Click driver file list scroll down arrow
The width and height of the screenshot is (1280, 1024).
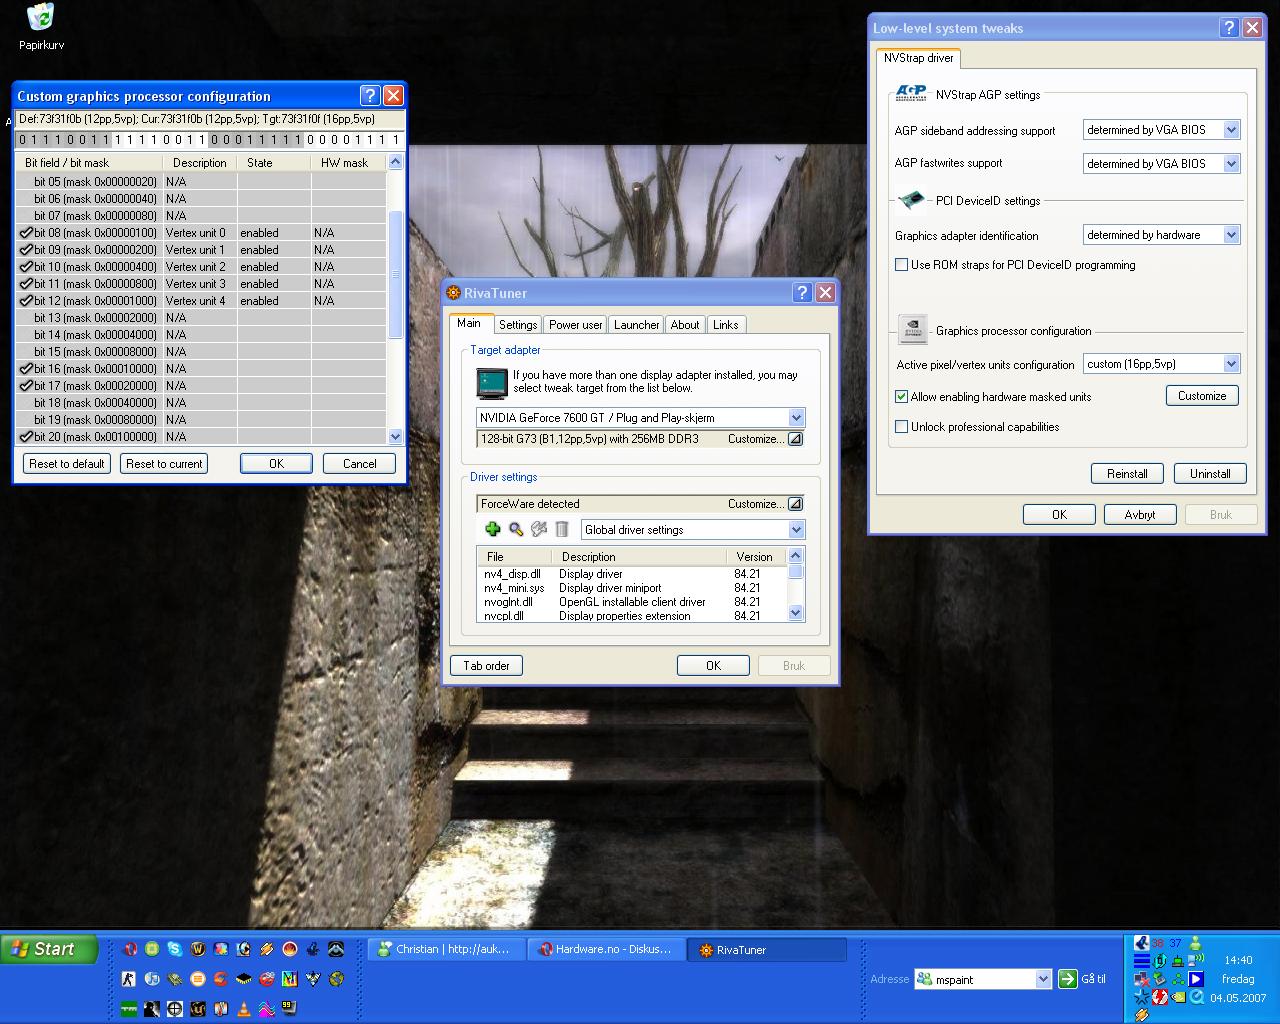pos(796,613)
